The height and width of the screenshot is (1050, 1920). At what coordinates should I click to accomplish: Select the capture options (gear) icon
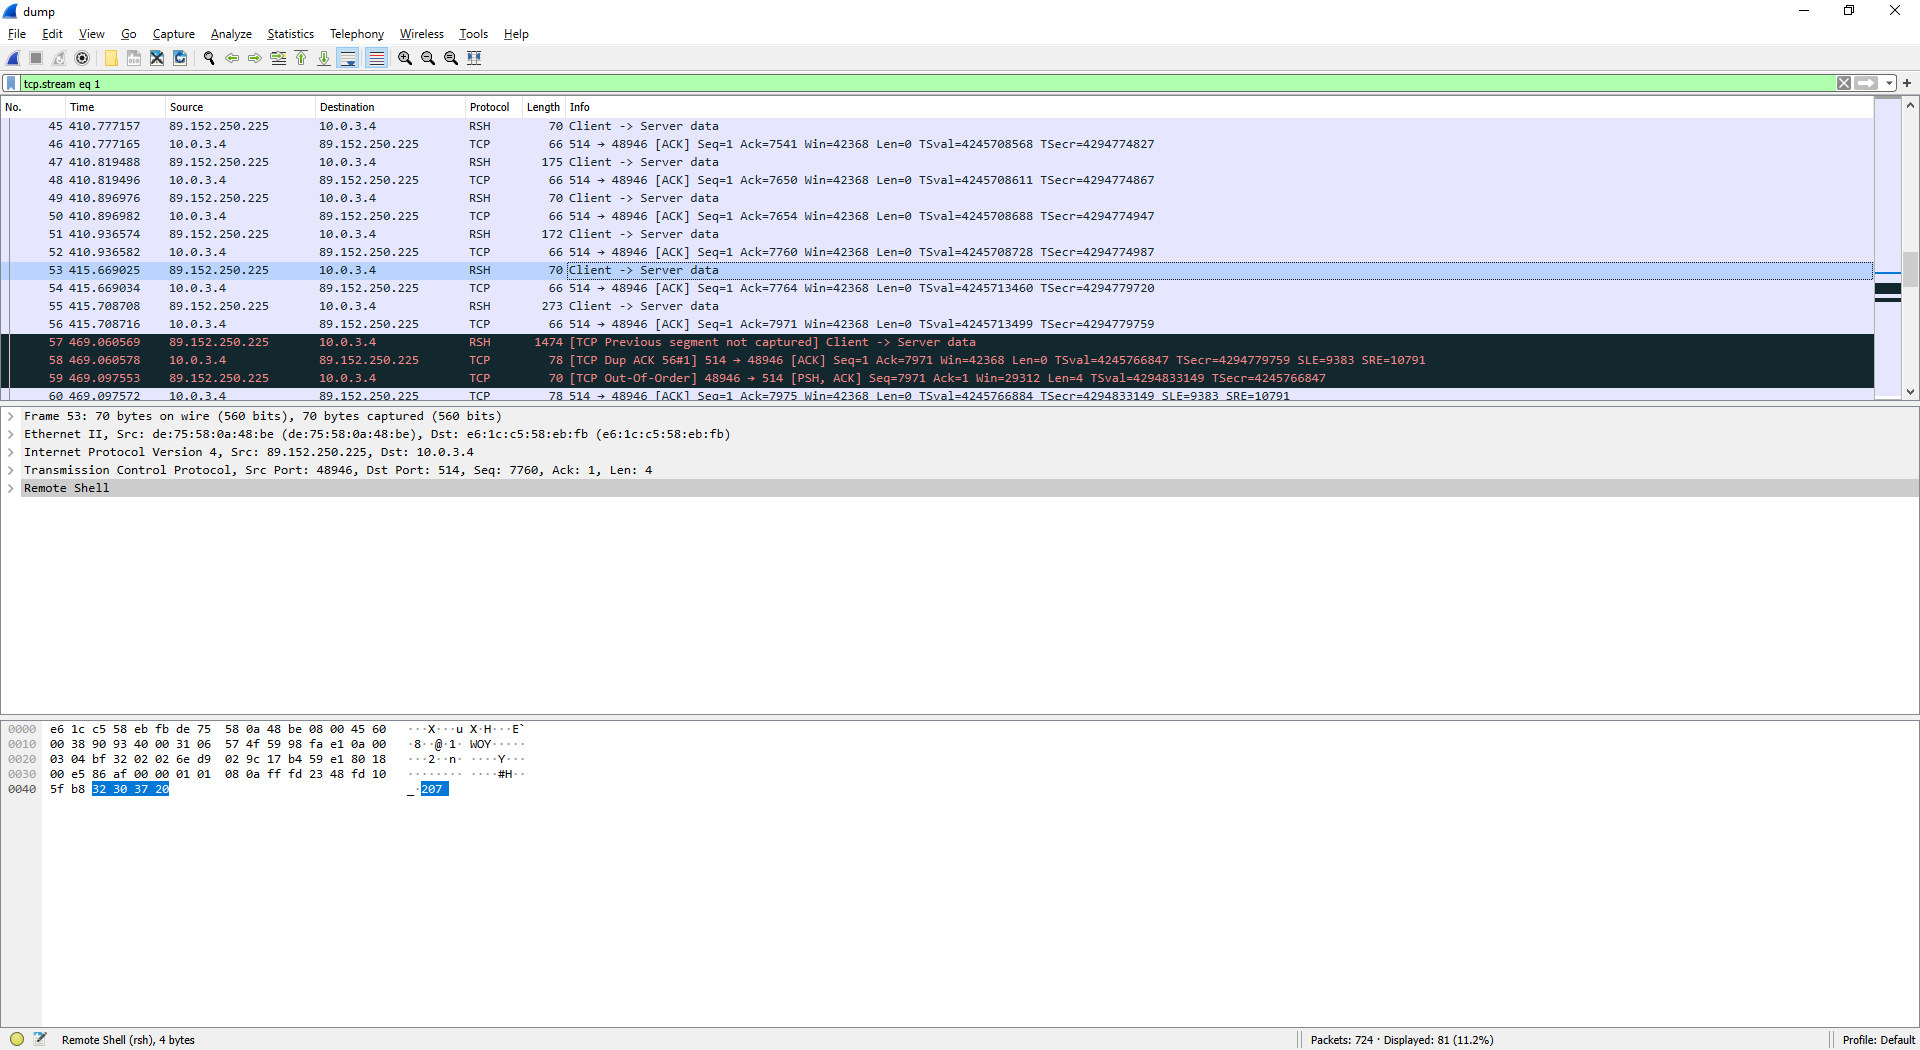click(82, 57)
